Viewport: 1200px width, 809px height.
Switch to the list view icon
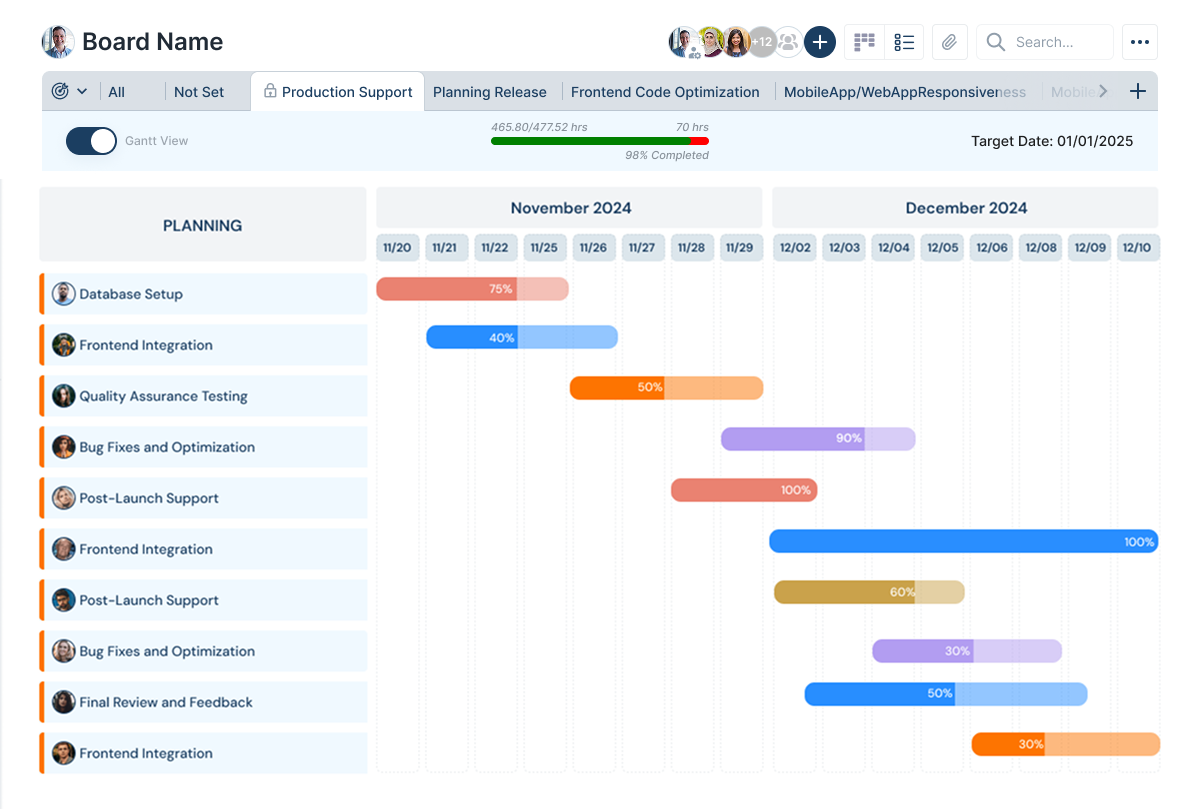(x=905, y=42)
